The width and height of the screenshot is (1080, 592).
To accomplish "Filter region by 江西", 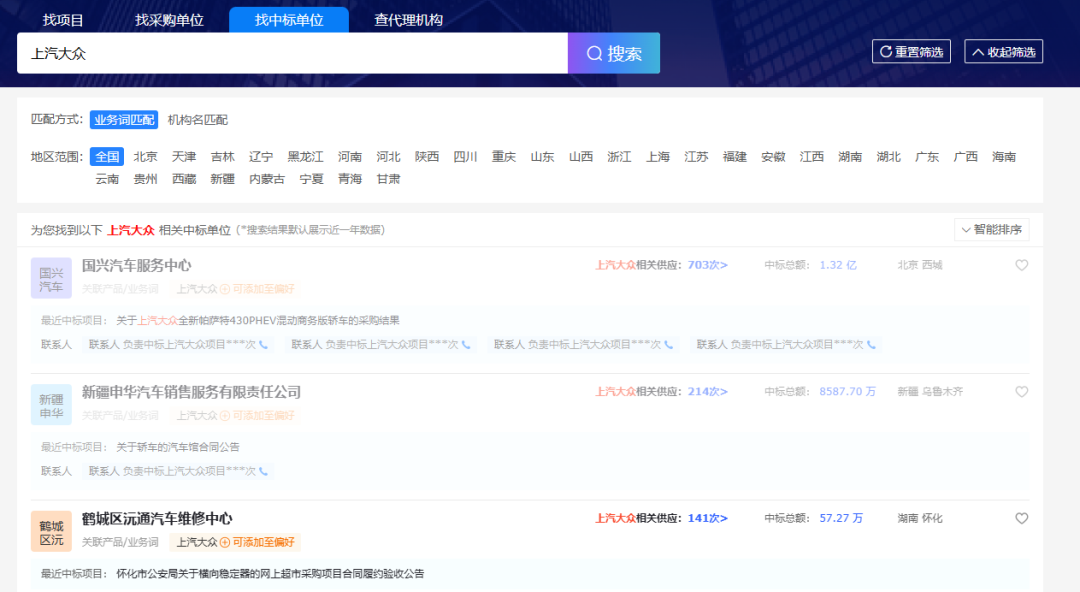I will coord(811,156).
